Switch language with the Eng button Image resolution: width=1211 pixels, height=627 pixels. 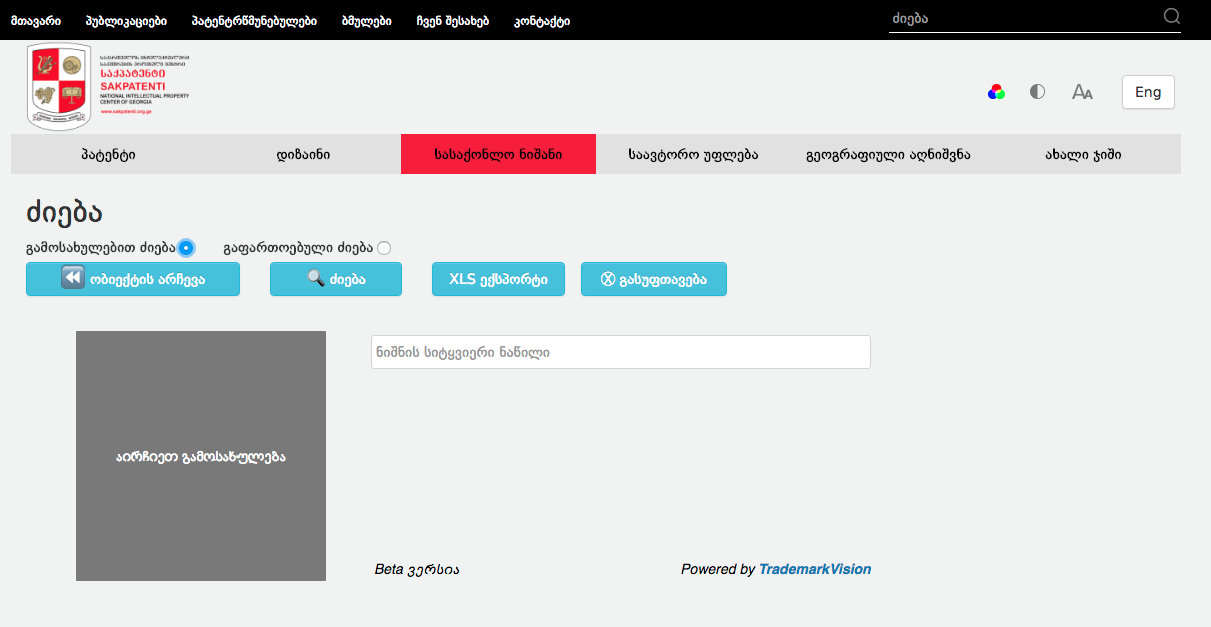pos(1148,92)
